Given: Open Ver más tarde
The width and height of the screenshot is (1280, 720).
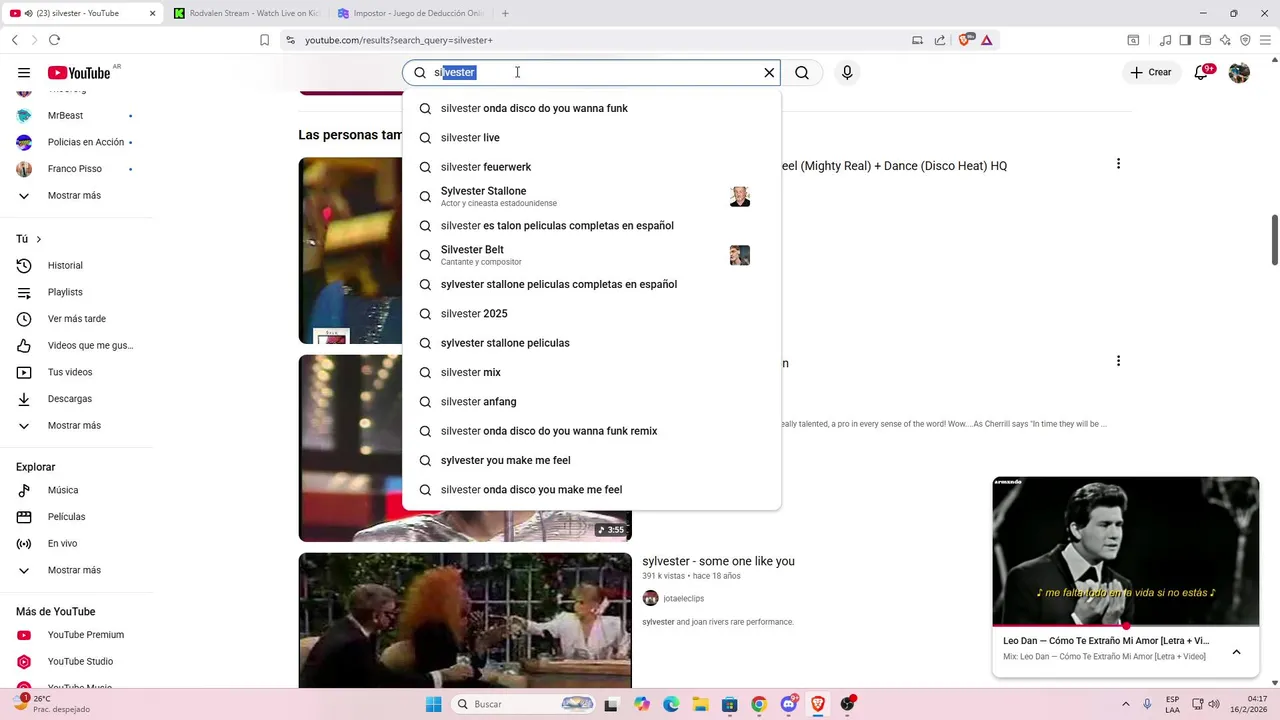Looking at the screenshot, I should tap(76, 319).
